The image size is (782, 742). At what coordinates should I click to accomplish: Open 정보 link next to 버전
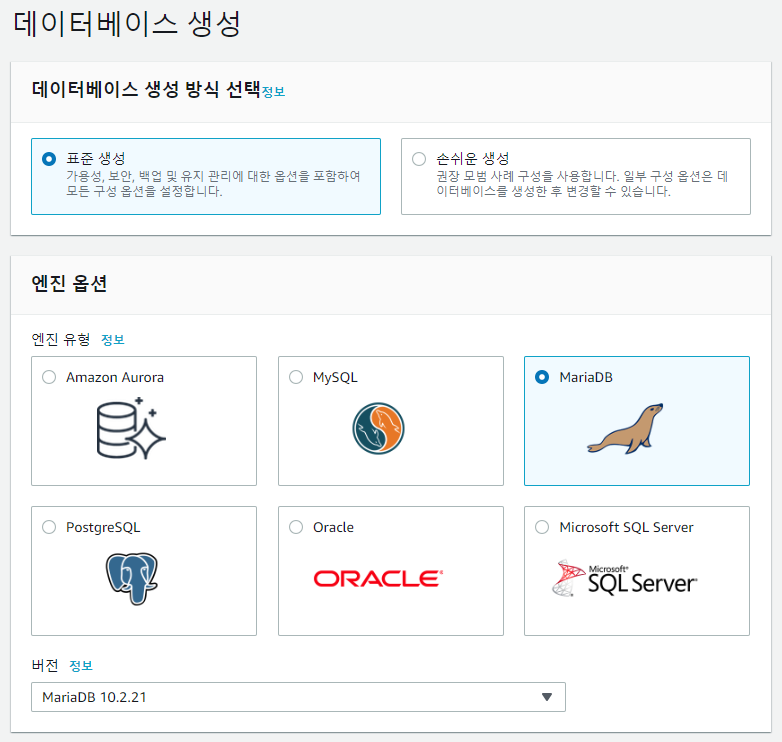[x=81, y=666]
